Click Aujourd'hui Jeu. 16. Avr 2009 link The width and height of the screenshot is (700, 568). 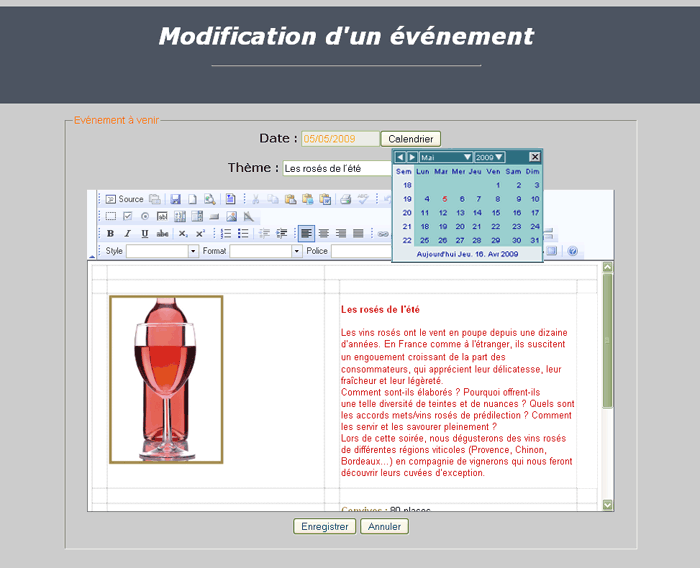467,254
